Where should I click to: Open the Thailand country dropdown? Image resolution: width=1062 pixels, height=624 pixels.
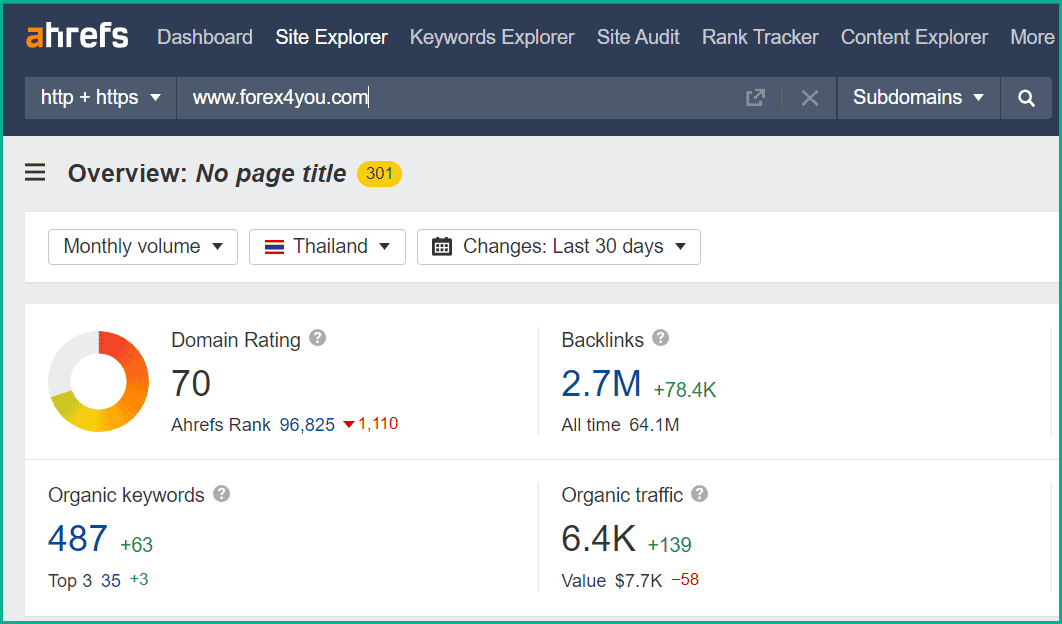pyautogui.click(x=327, y=246)
